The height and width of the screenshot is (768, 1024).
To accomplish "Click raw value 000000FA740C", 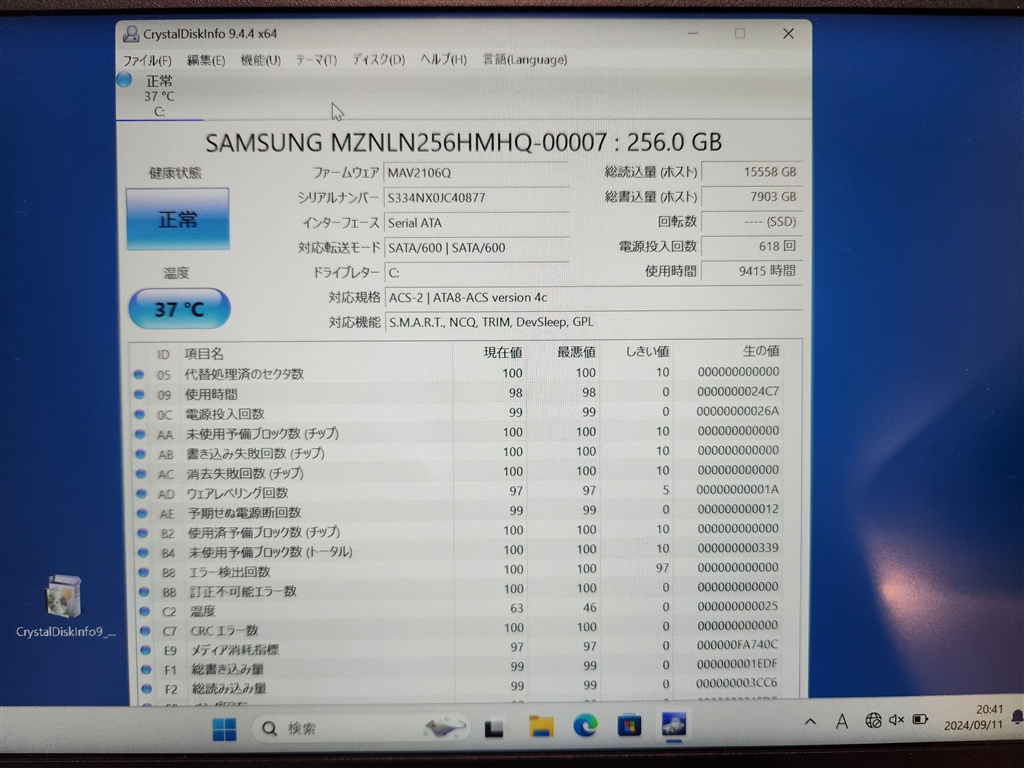I will point(737,645).
